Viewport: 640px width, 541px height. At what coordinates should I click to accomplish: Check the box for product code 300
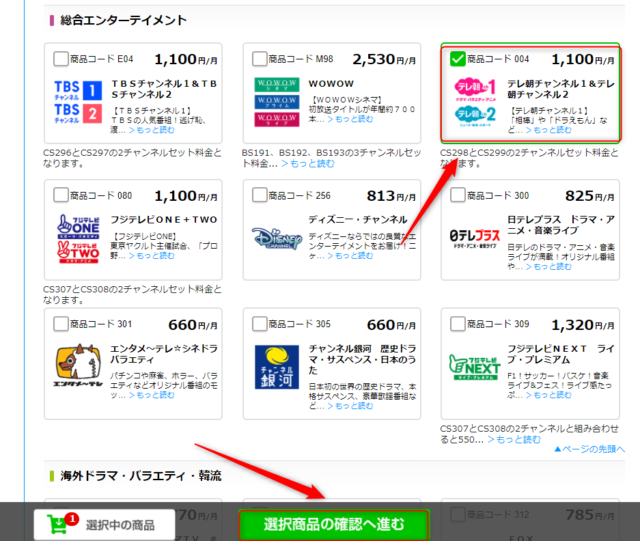click(x=458, y=195)
